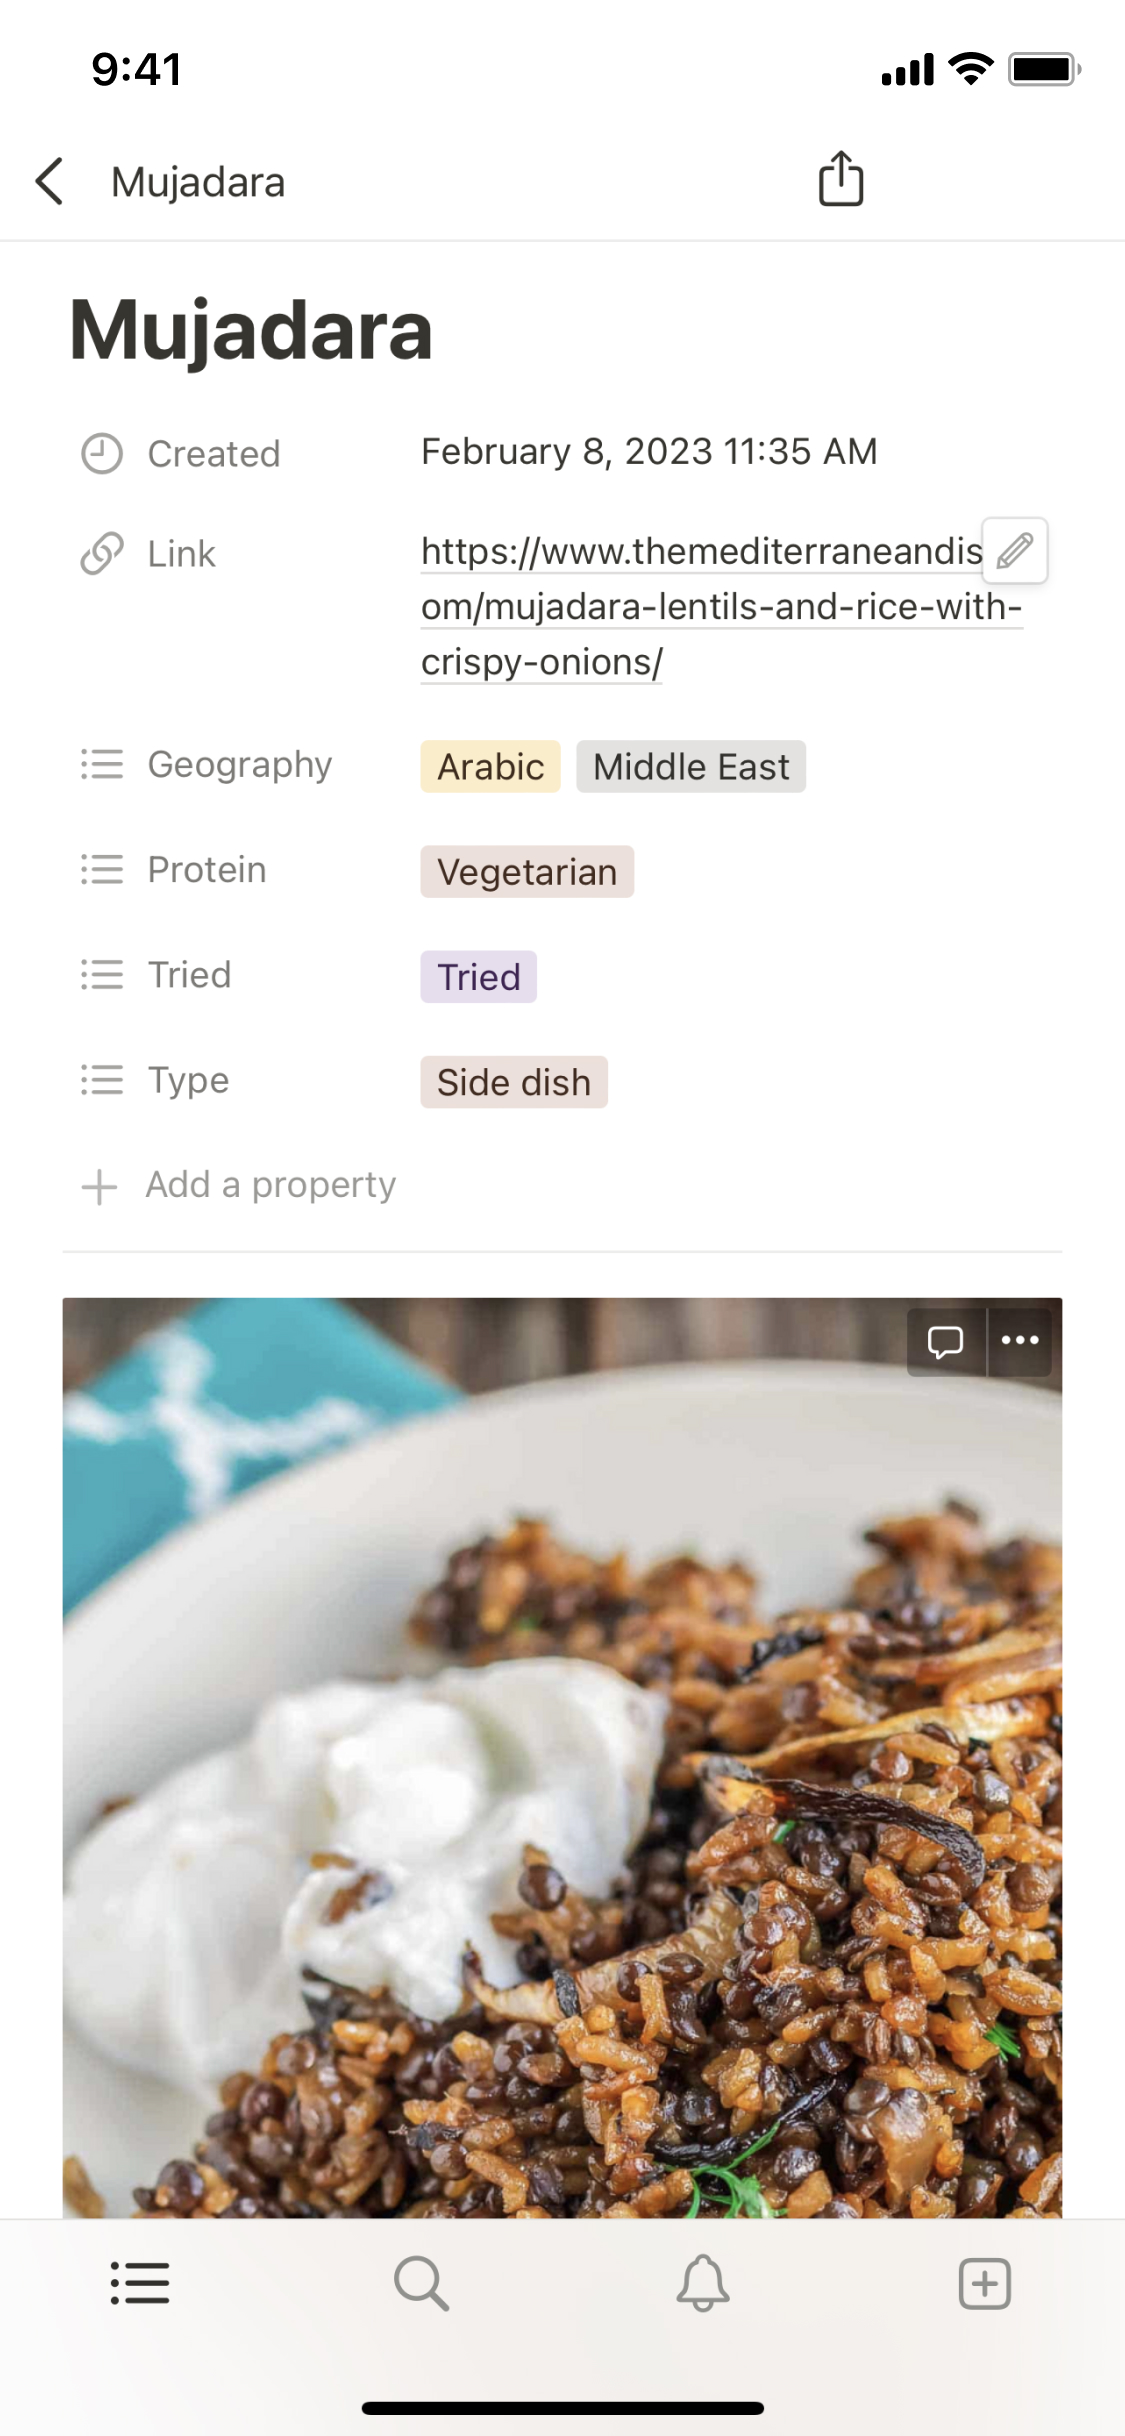Tap the Mujadara page title heading
This screenshot has height=2436, width=1125.
251,330
